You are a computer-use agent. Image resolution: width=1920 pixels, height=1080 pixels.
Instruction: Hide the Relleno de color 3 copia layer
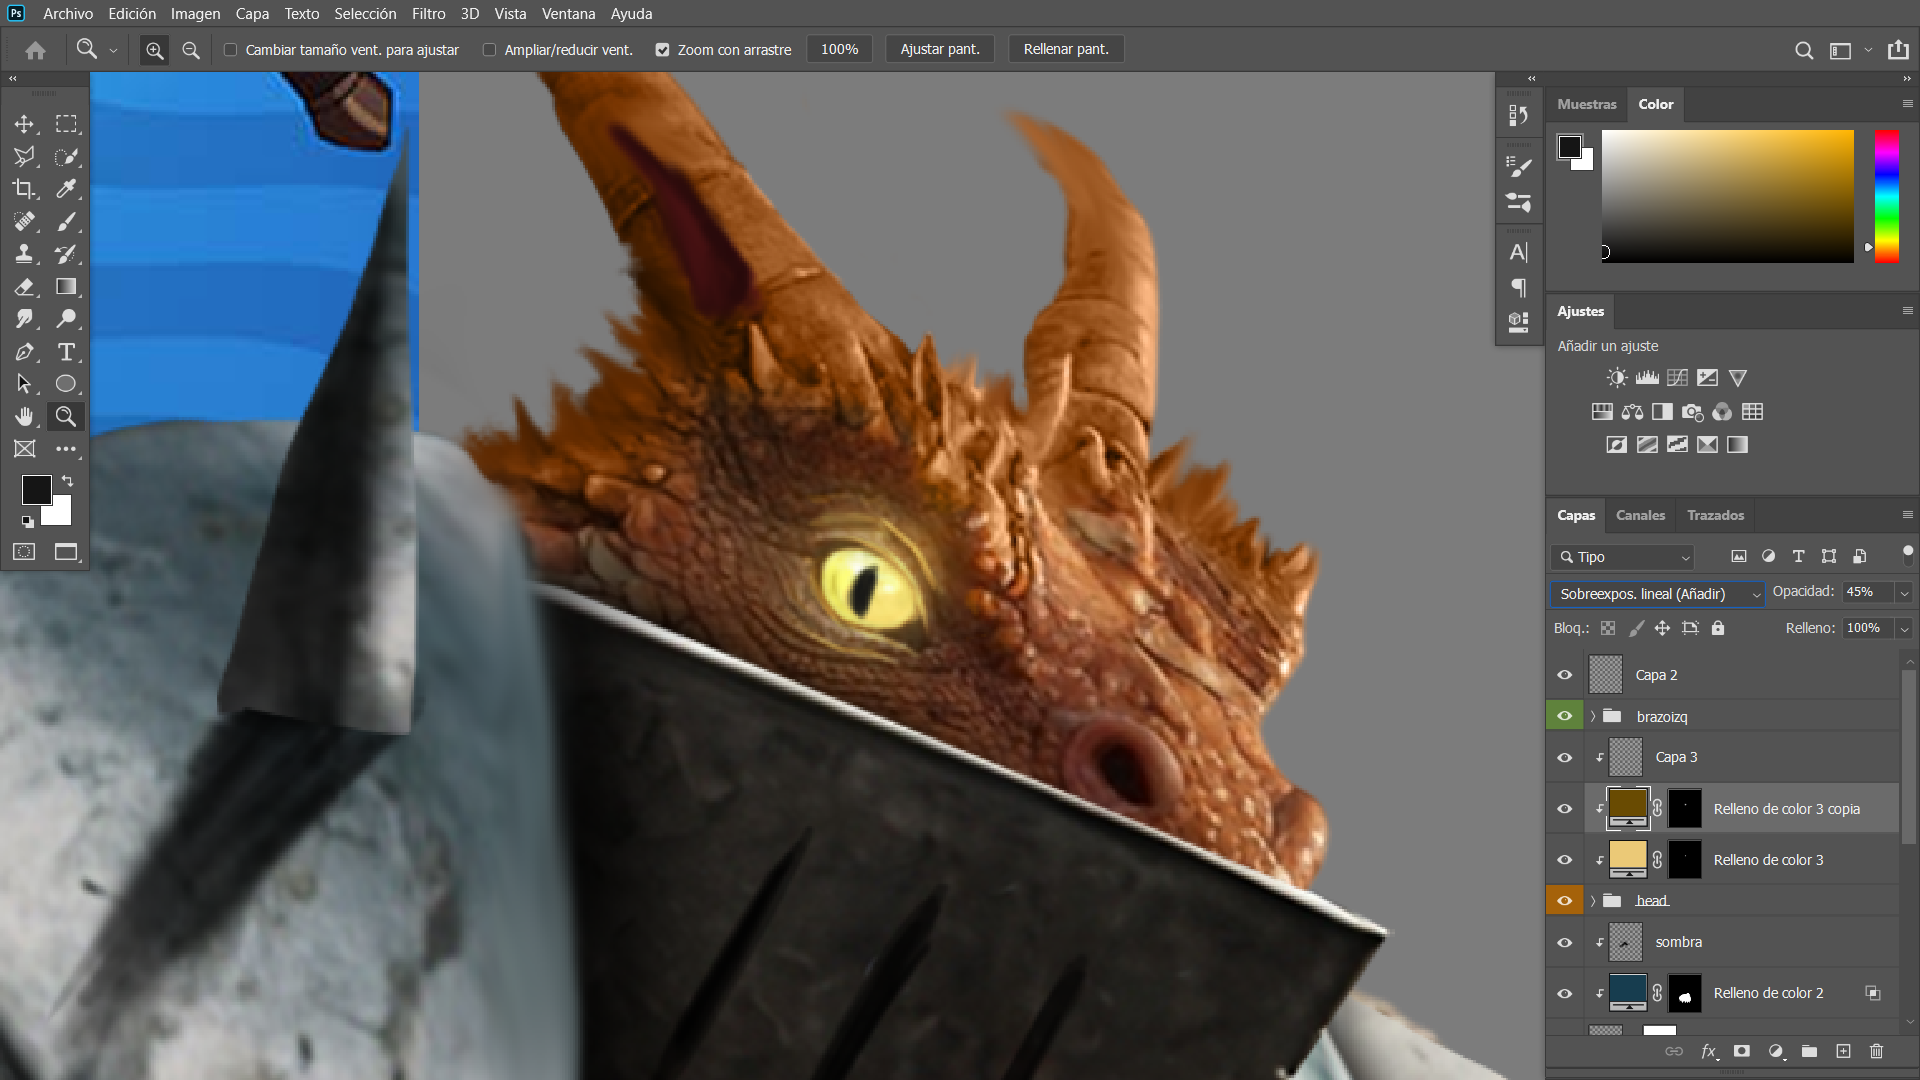click(x=1565, y=809)
